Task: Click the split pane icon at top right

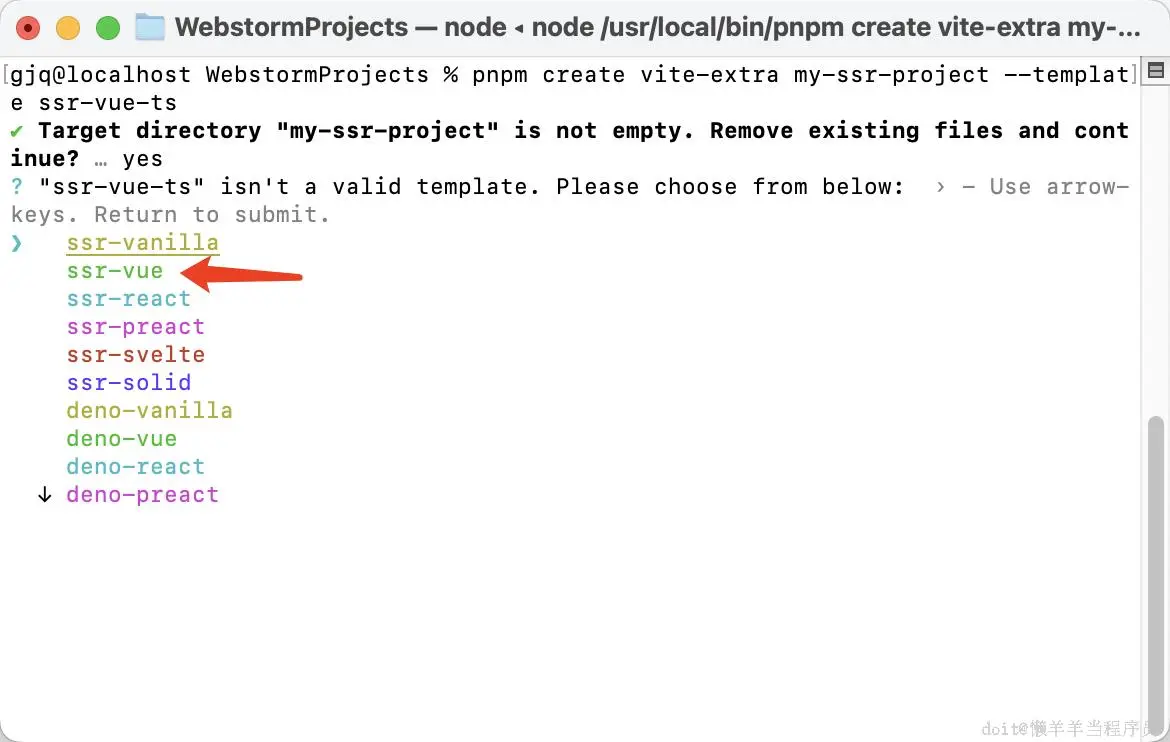Action: click(1156, 71)
